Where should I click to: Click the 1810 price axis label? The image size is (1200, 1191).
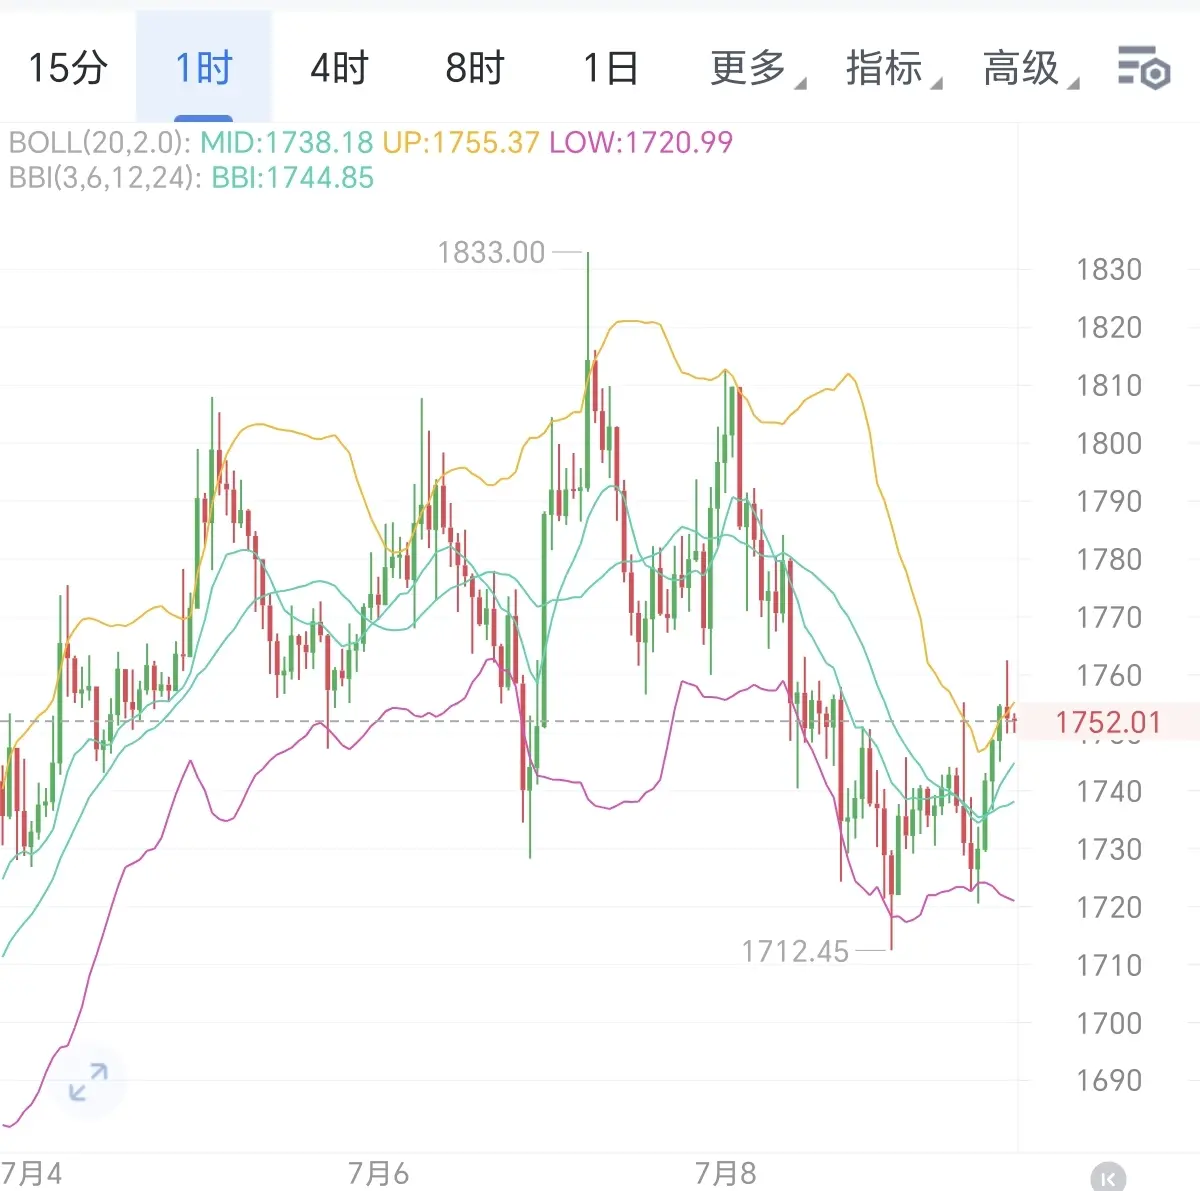1109,386
